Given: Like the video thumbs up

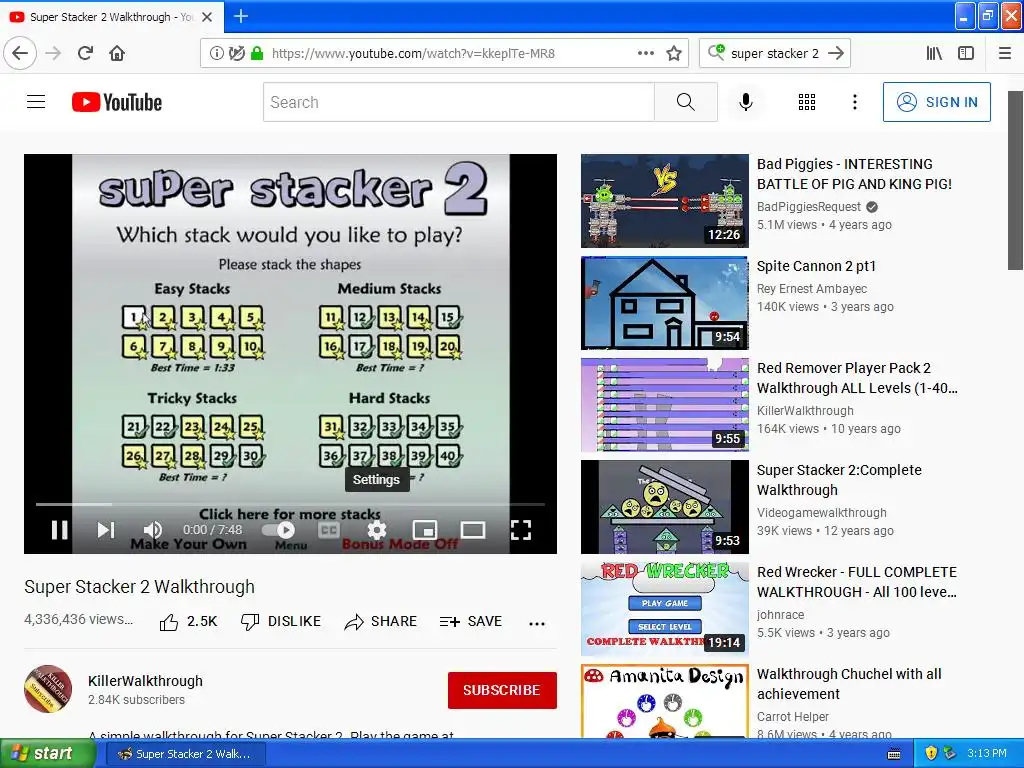Looking at the screenshot, I should pyautogui.click(x=188, y=622).
